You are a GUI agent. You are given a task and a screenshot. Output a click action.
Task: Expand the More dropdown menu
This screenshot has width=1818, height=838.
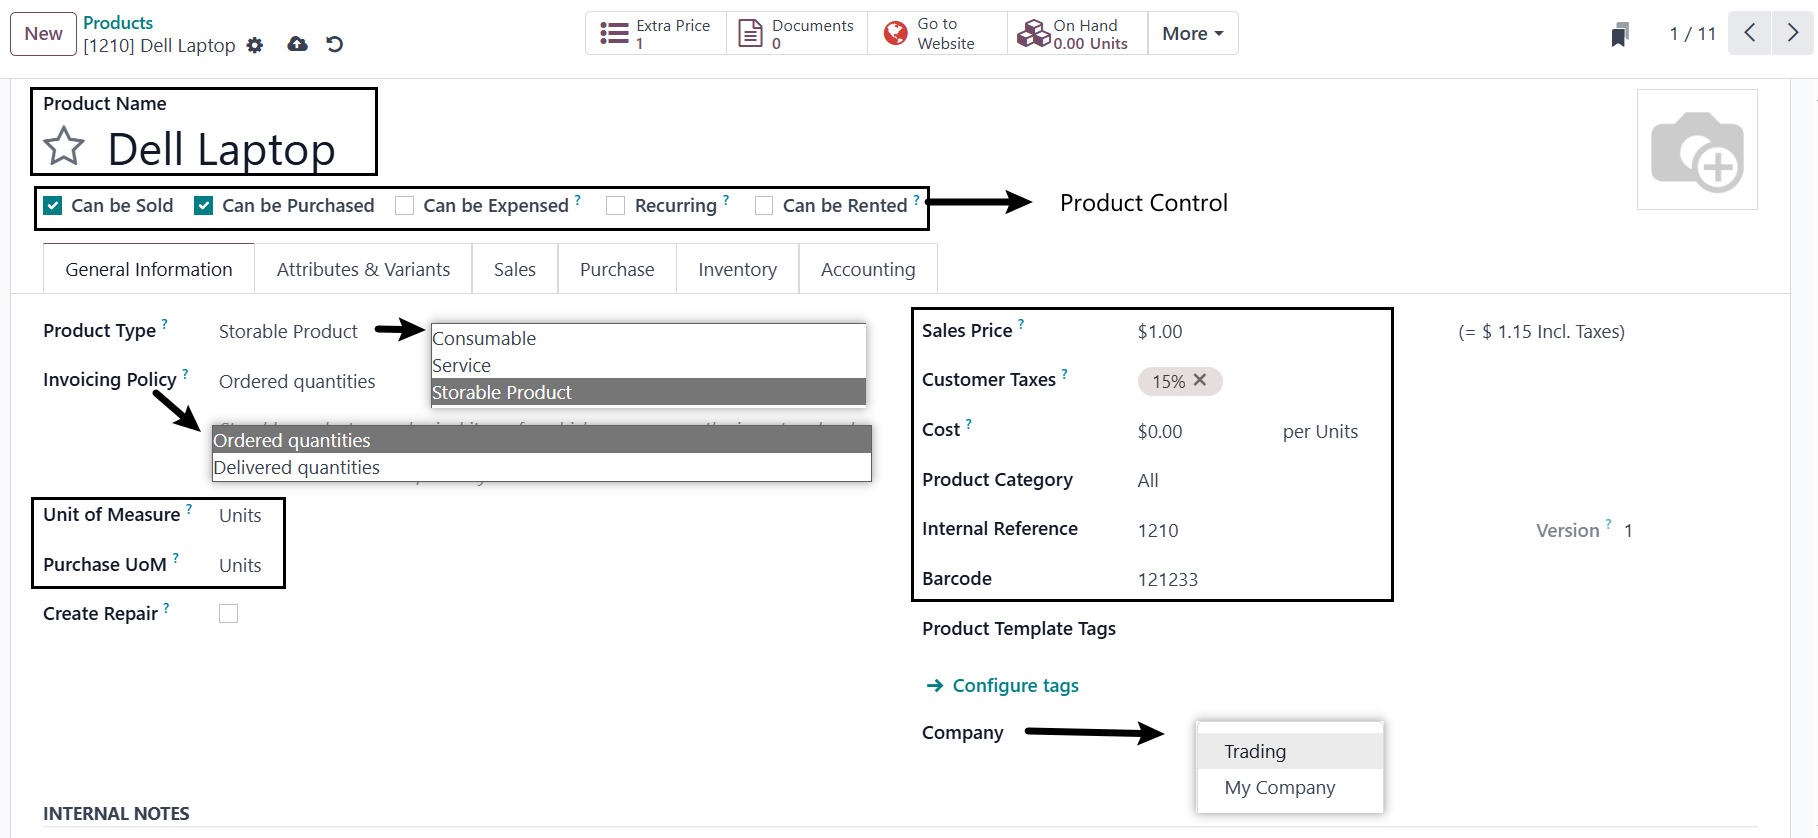click(1192, 34)
